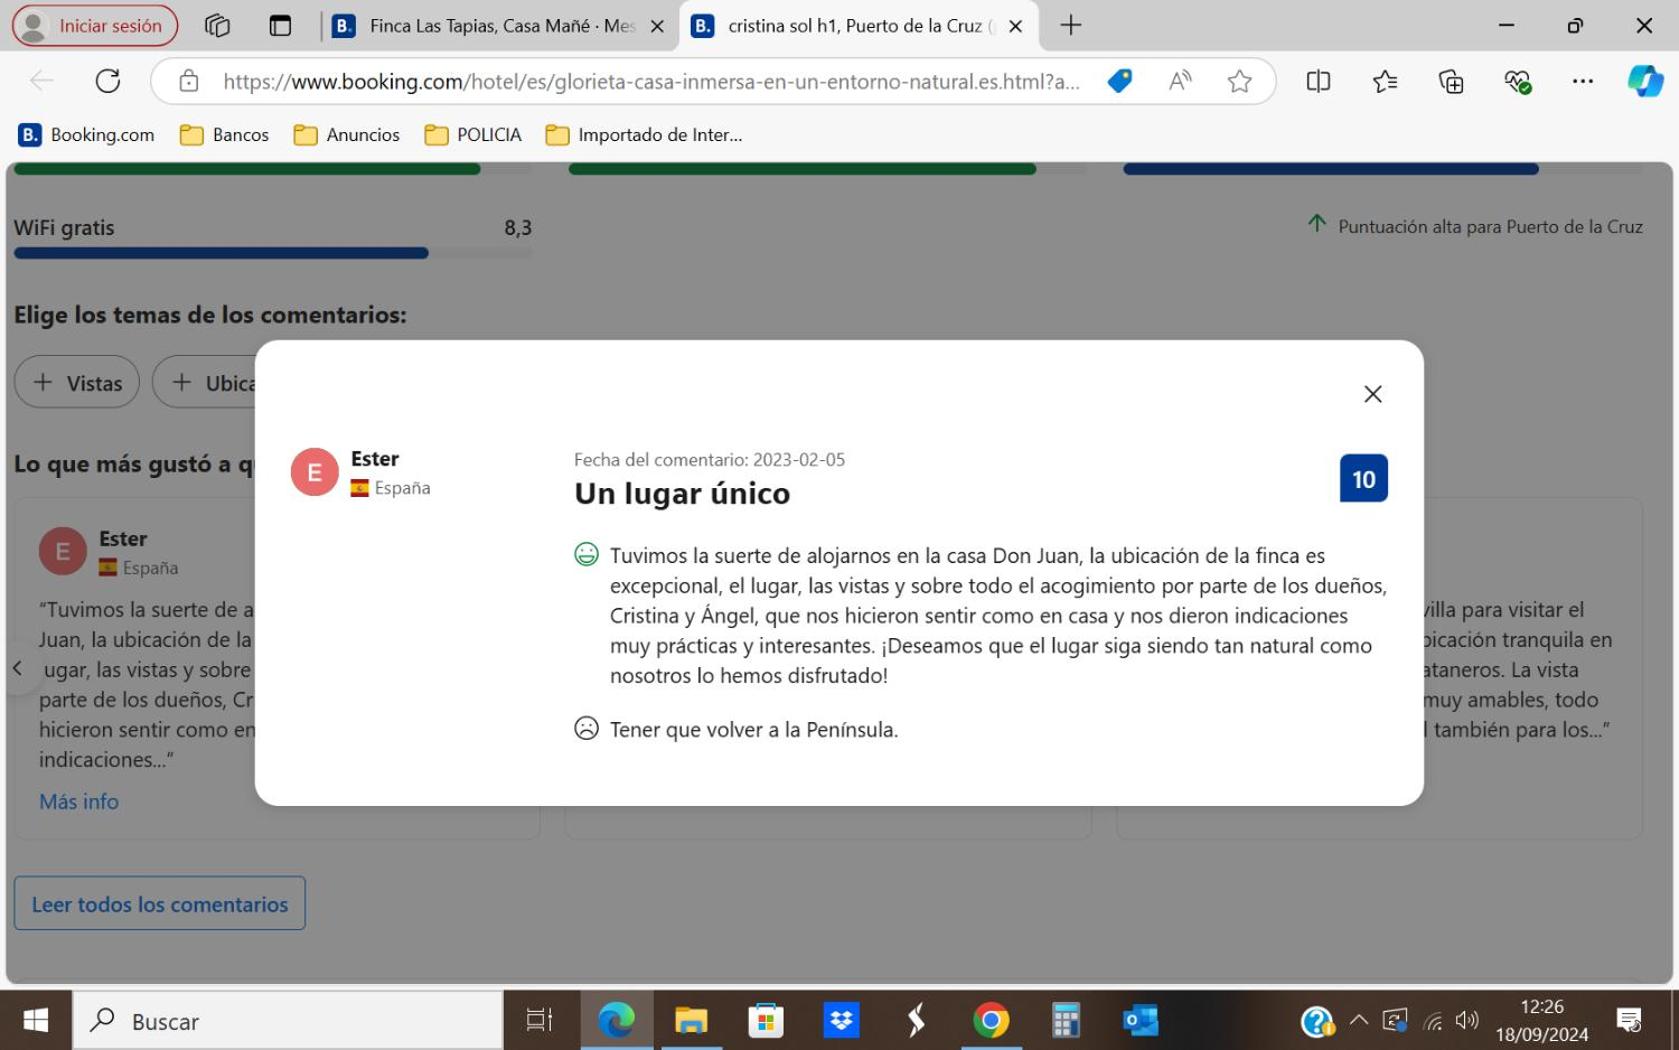
Task: Click the WiFi gratis score bar
Action: tap(273, 253)
